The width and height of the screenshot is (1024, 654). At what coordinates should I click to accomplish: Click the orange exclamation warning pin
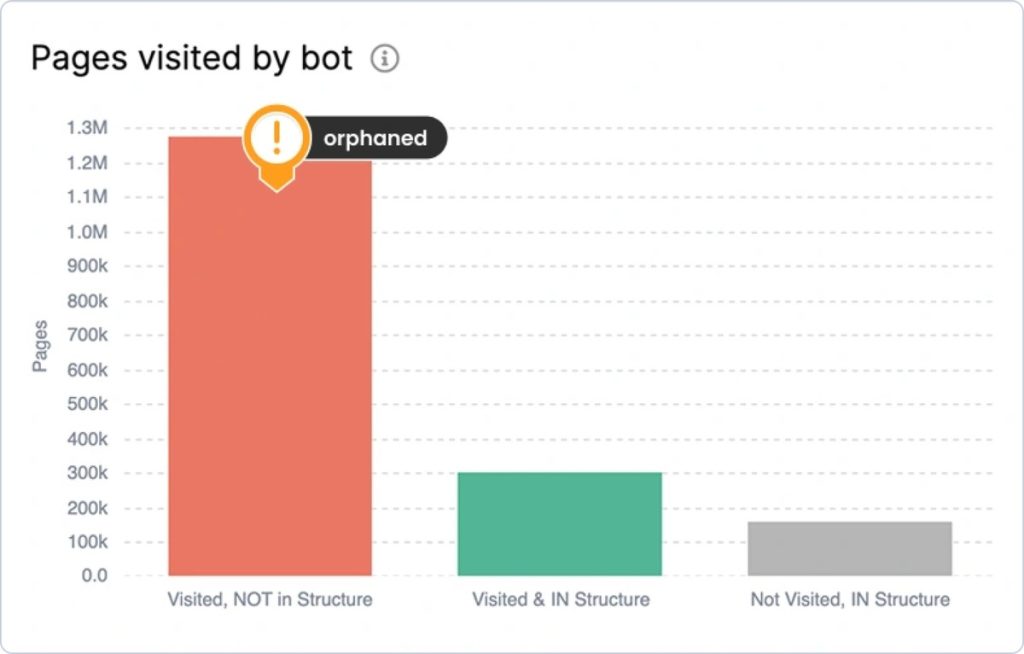coord(276,139)
